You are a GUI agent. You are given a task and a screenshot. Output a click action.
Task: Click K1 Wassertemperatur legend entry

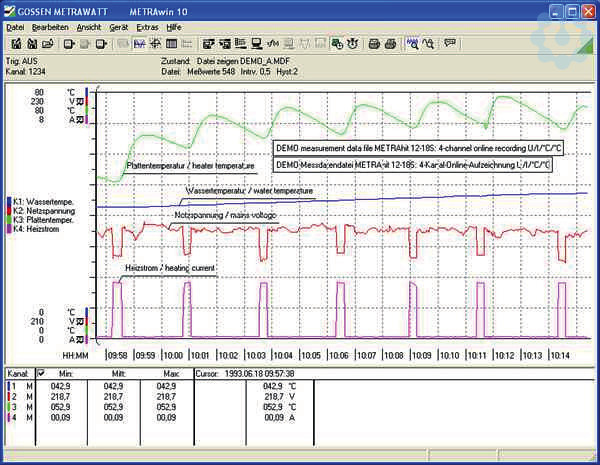point(47,203)
